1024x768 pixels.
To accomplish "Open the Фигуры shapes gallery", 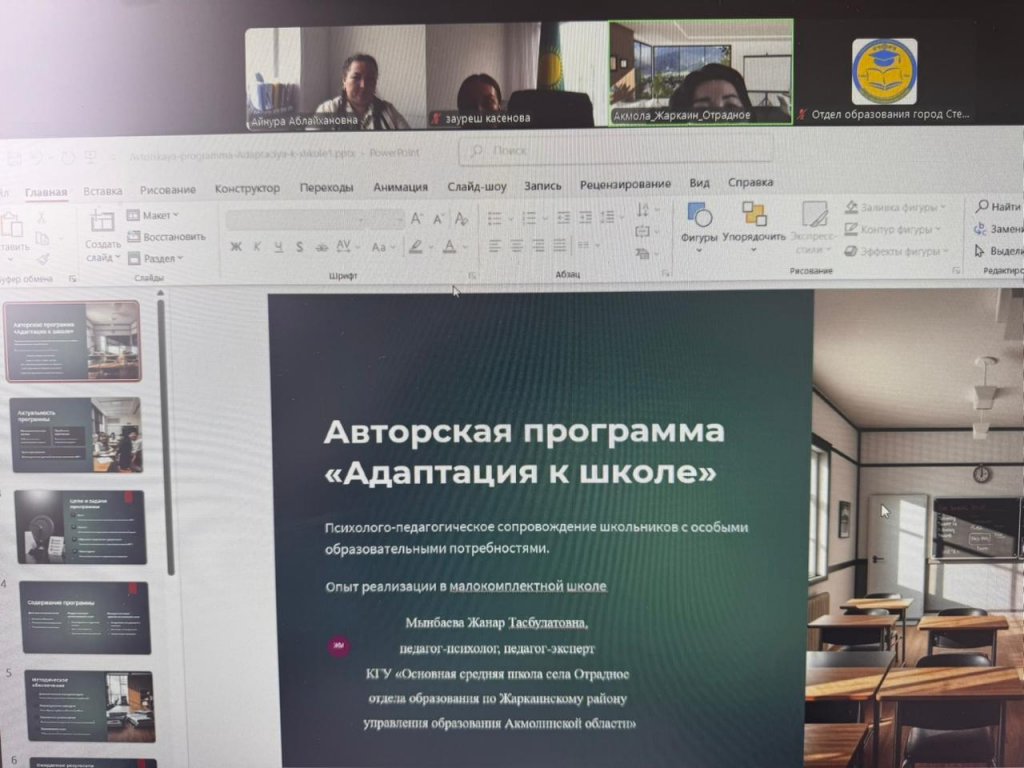I will [x=699, y=227].
